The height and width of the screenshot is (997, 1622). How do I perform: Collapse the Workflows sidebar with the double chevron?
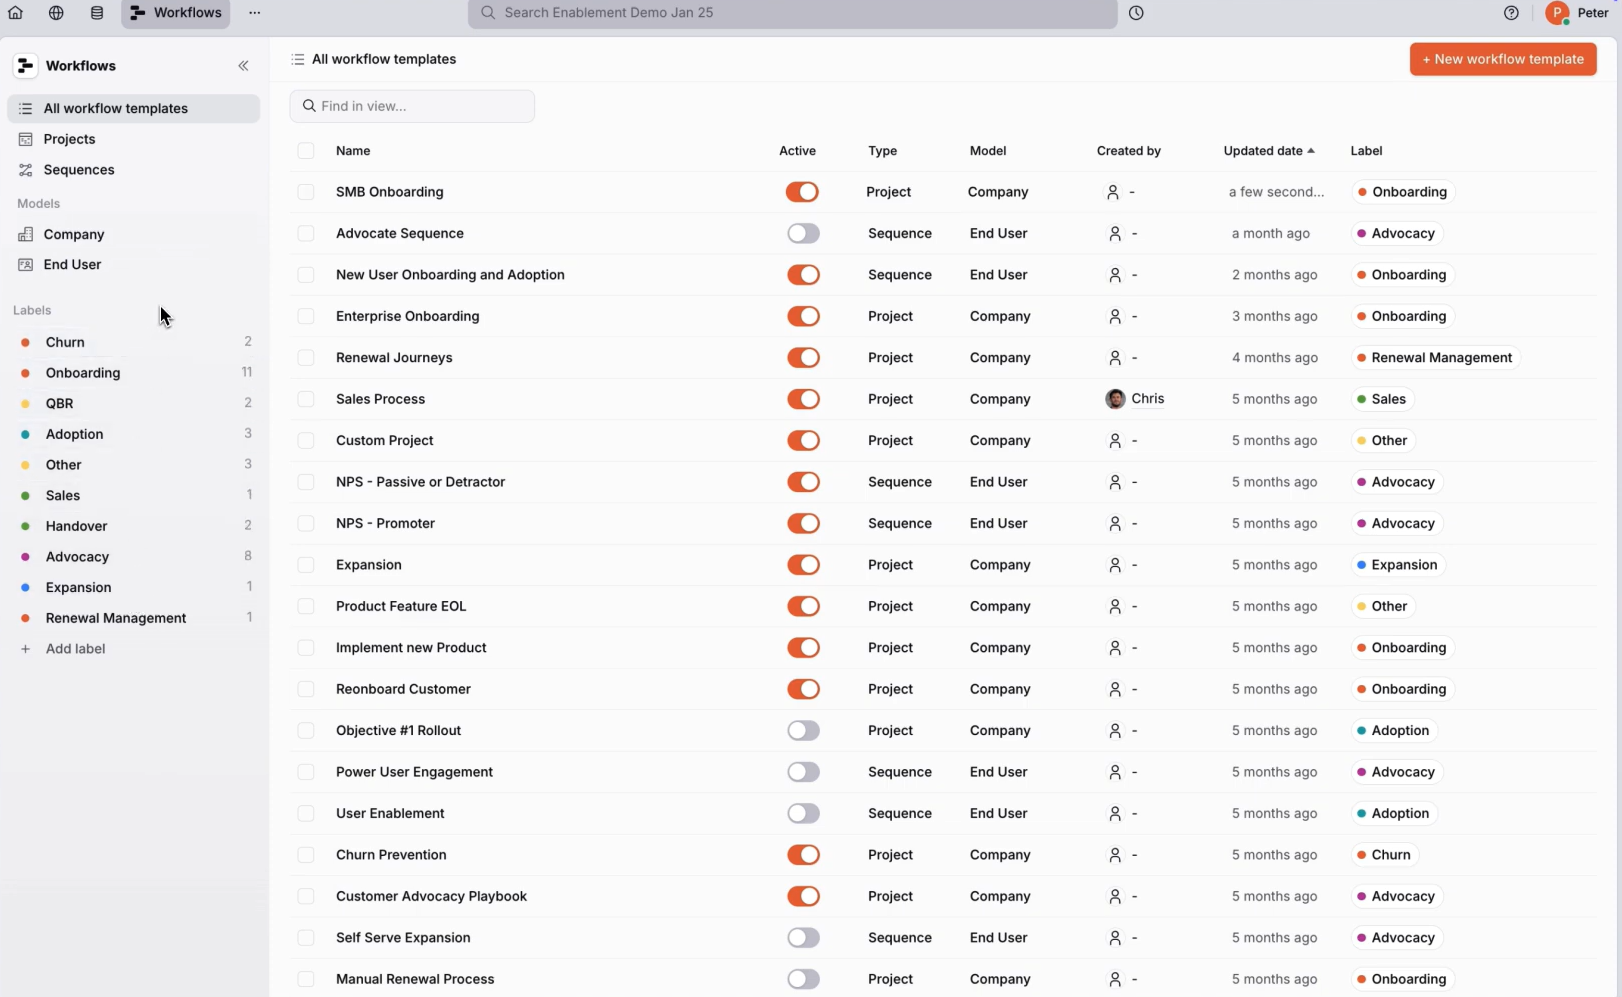[x=243, y=66]
